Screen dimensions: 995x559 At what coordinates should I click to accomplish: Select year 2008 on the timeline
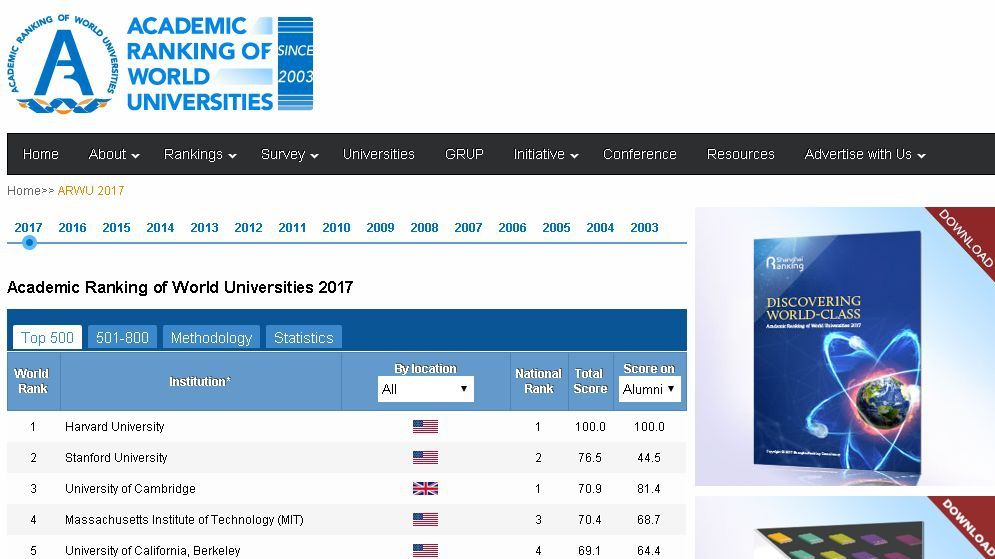pos(424,227)
